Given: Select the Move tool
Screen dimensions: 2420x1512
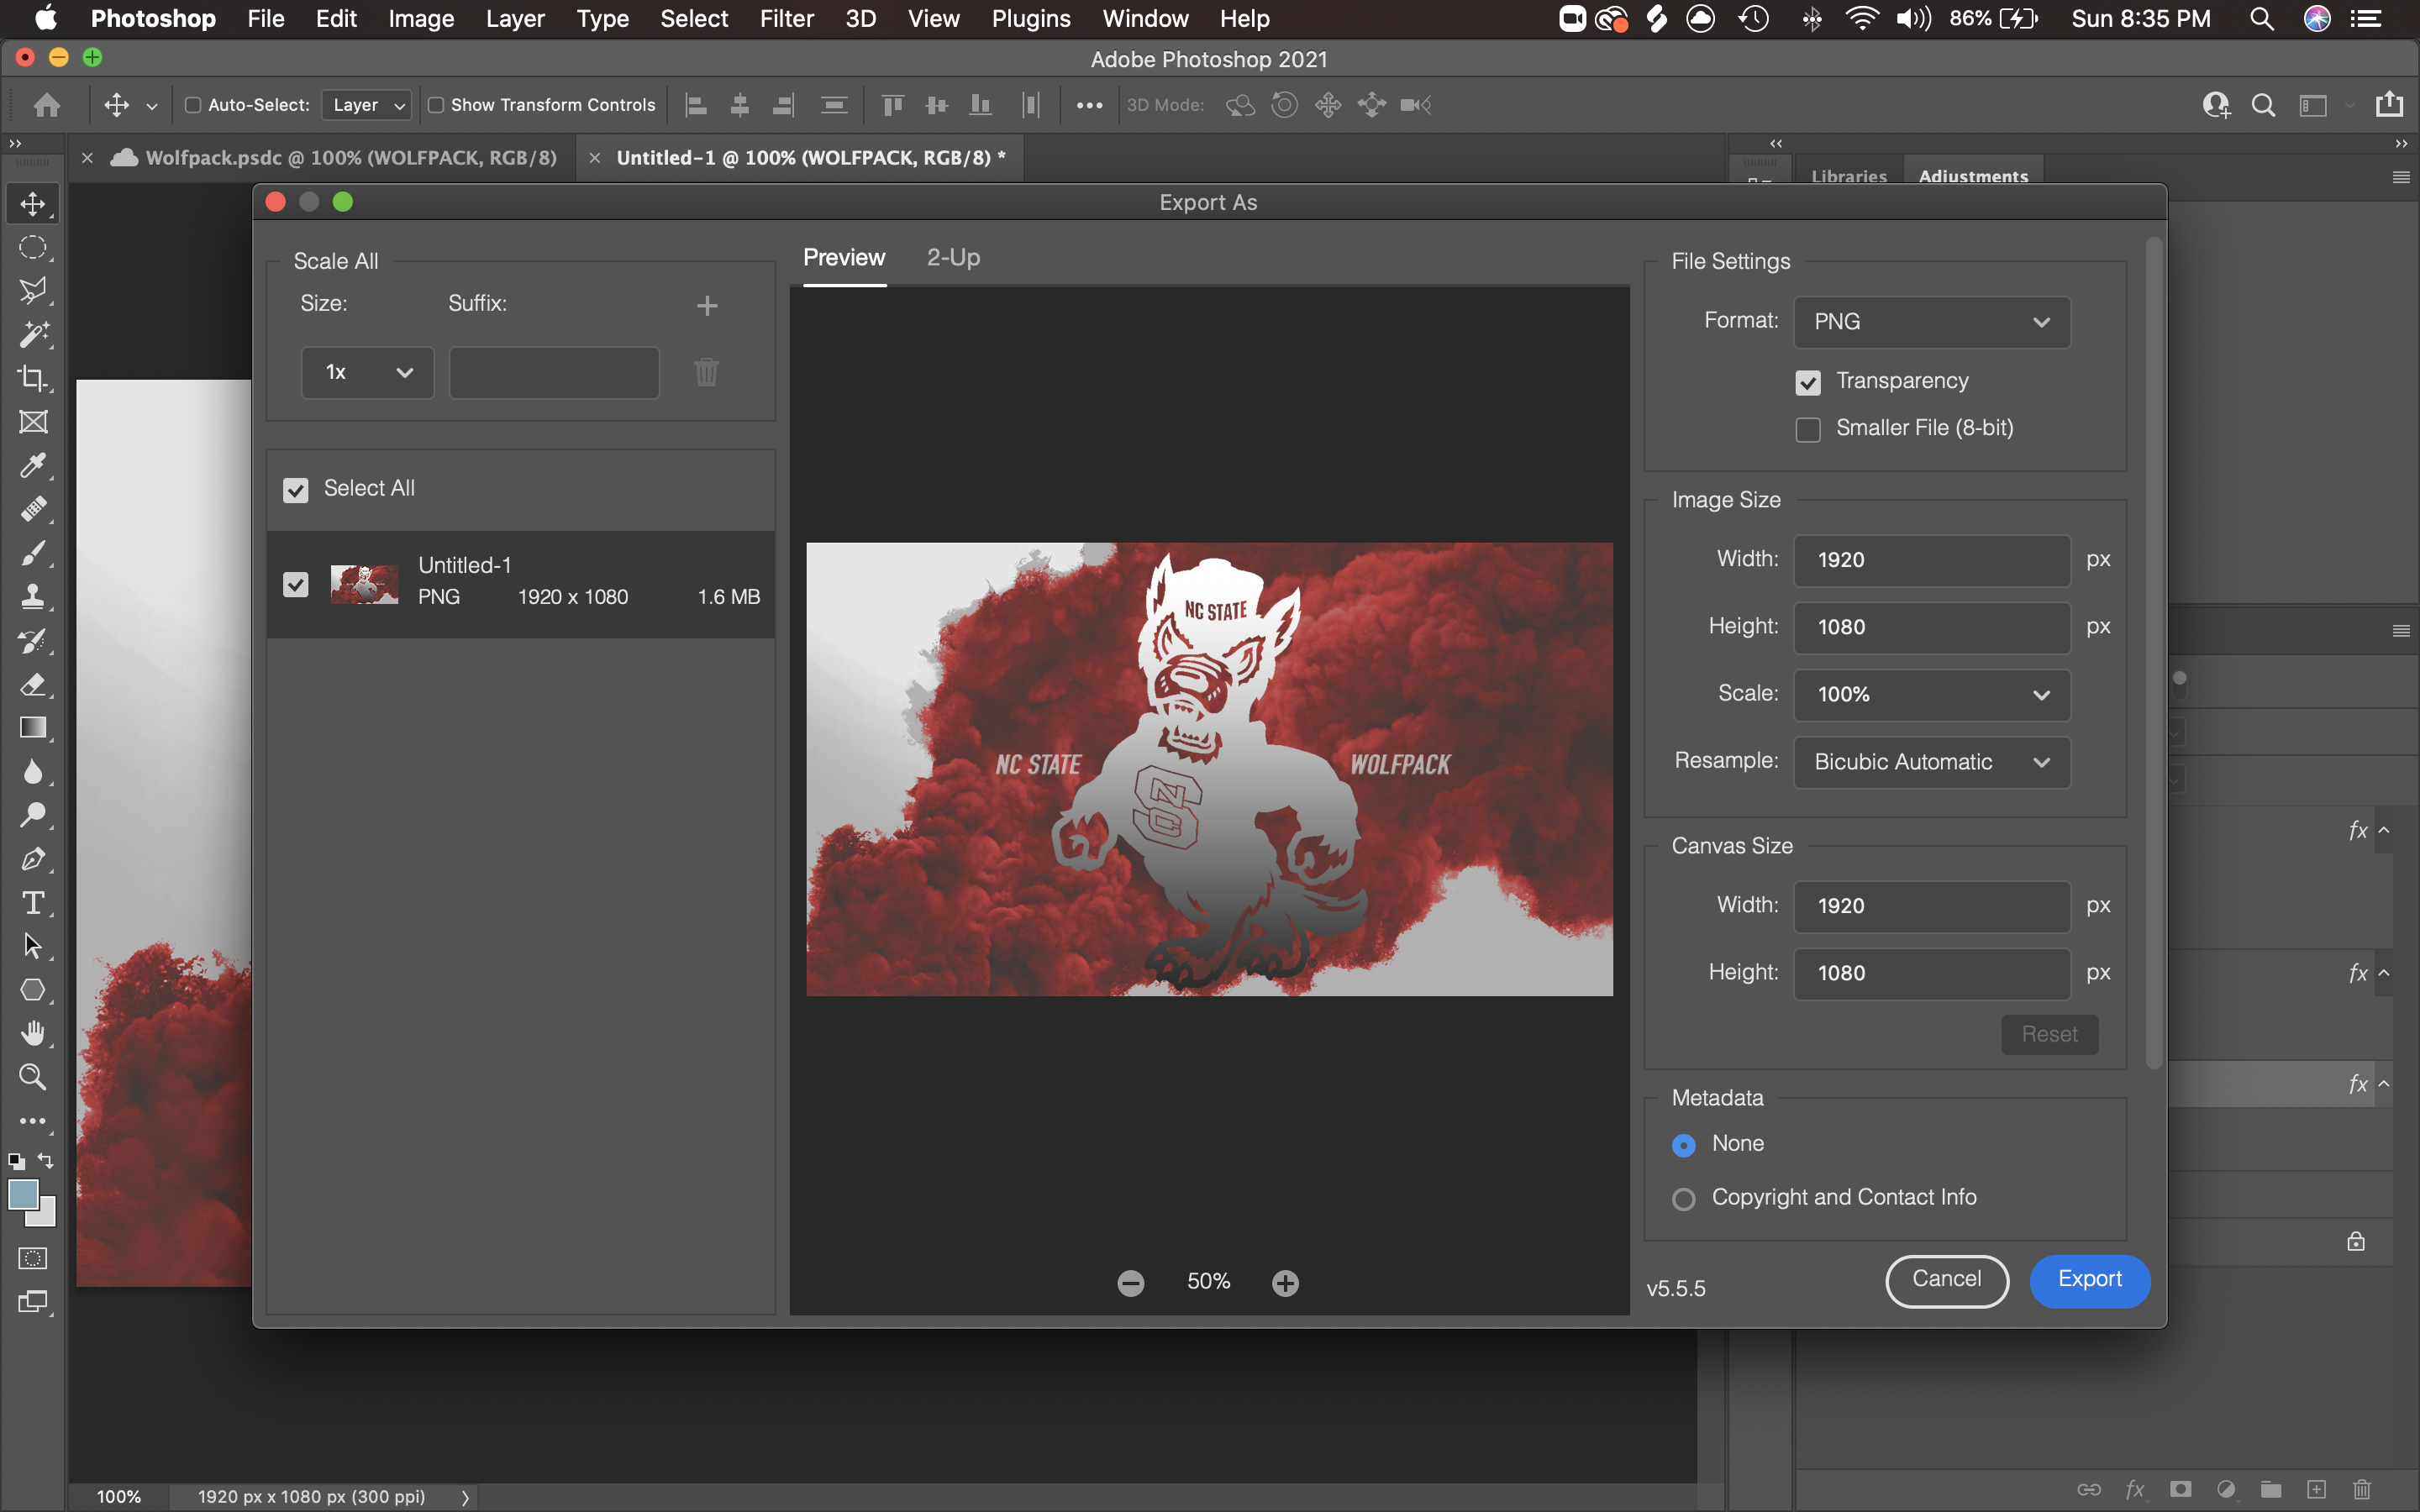Looking at the screenshot, I should [x=33, y=204].
